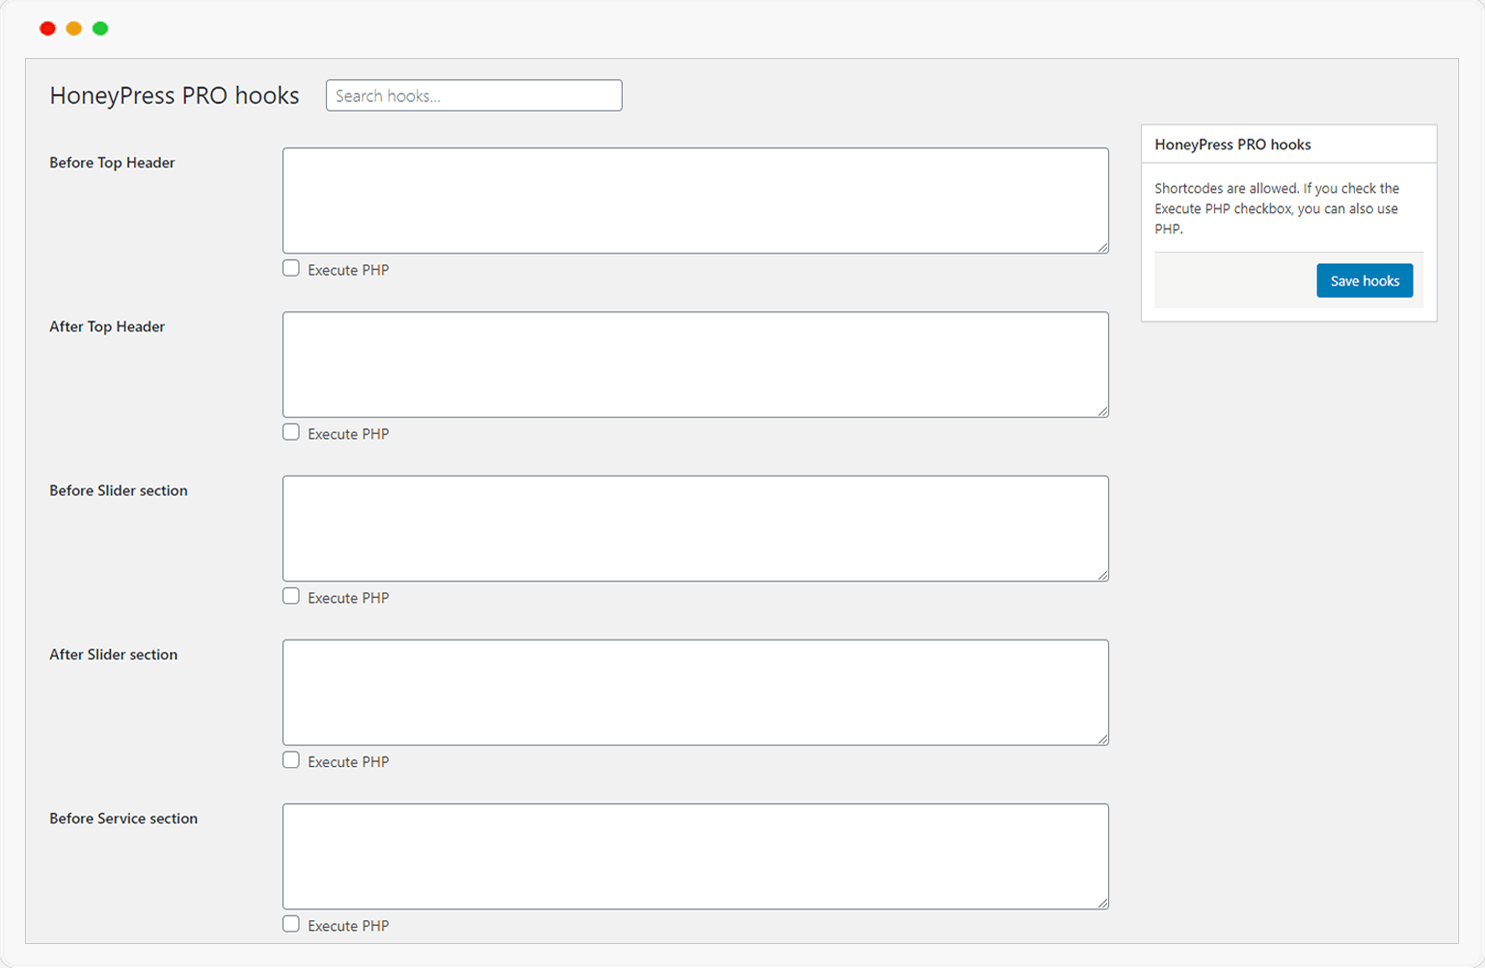Click Before Service section textarea resize grip
The height and width of the screenshot is (968, 1485).
(x=1102, y=903)
